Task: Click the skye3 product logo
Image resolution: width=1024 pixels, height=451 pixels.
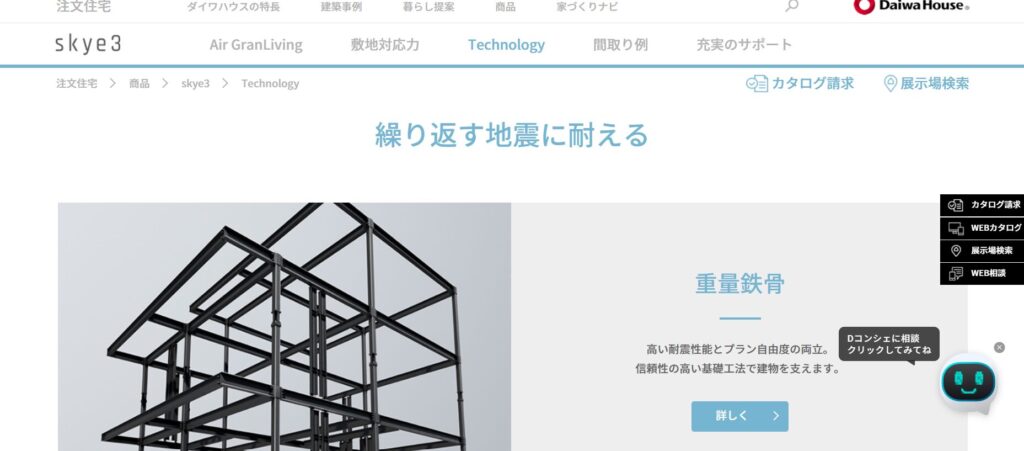Action: click(88, 44)
